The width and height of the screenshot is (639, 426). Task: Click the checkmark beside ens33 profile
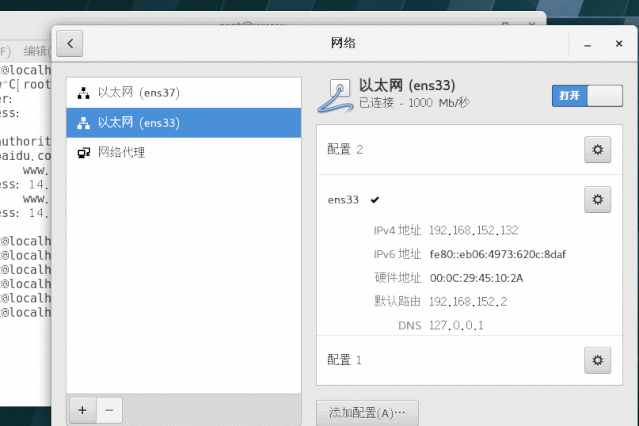[x=374, y=200]
